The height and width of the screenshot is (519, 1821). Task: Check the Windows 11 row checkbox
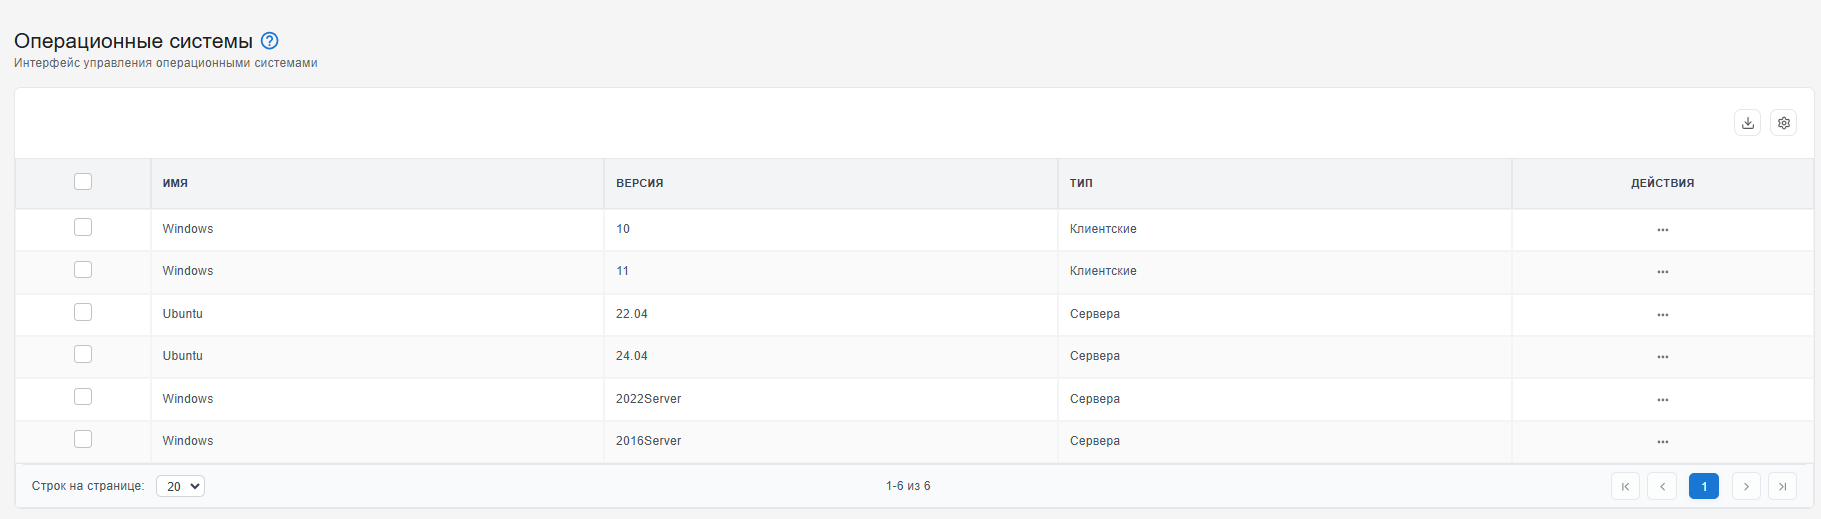click(83, 270)
